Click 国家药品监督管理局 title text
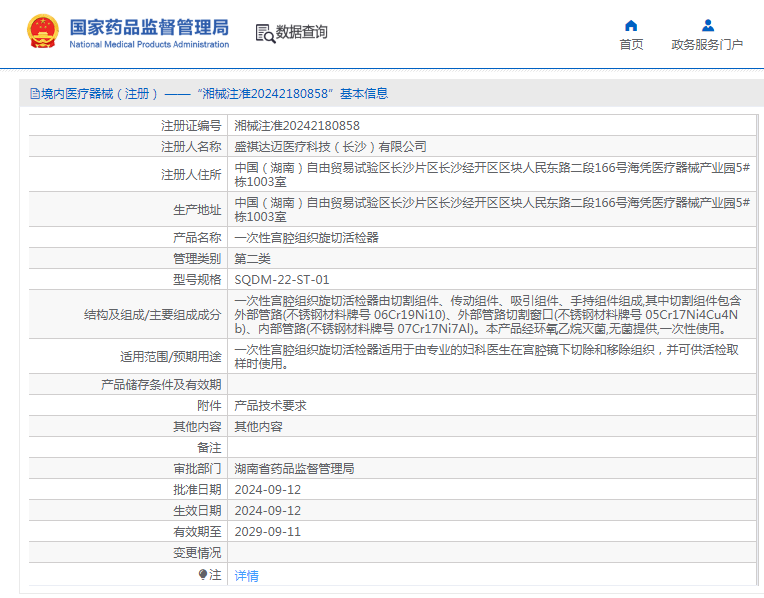This screenshot has height=598, width=764. coord(149,27)
